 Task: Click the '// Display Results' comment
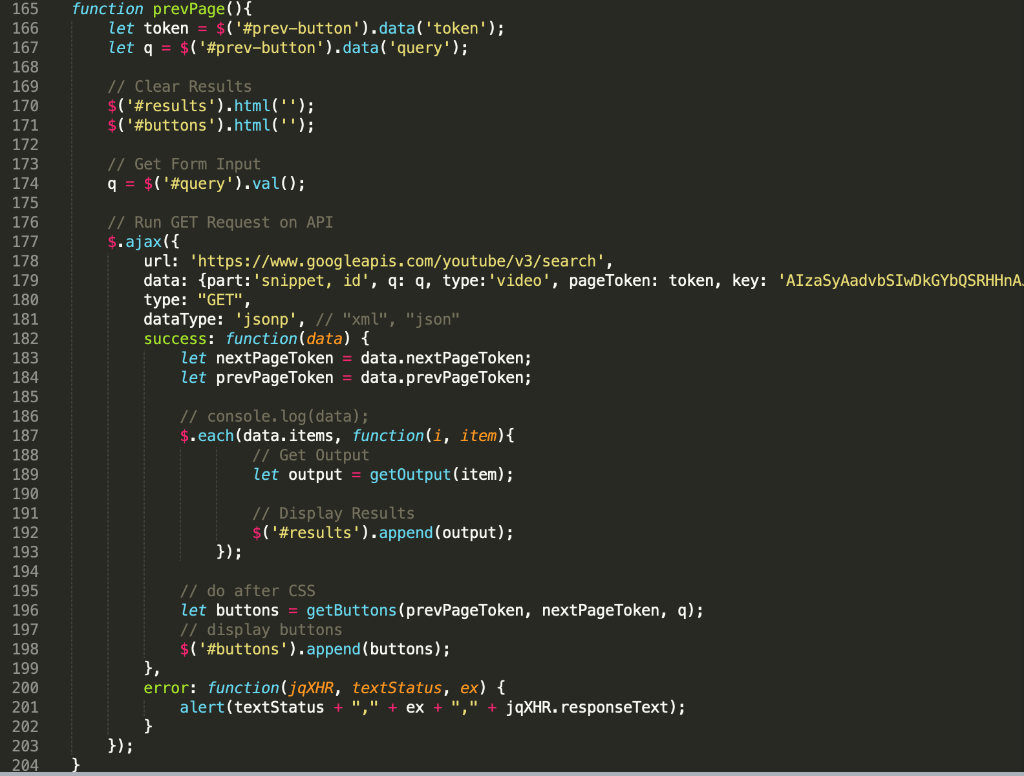pyautogui.click(x=333, y=513)
